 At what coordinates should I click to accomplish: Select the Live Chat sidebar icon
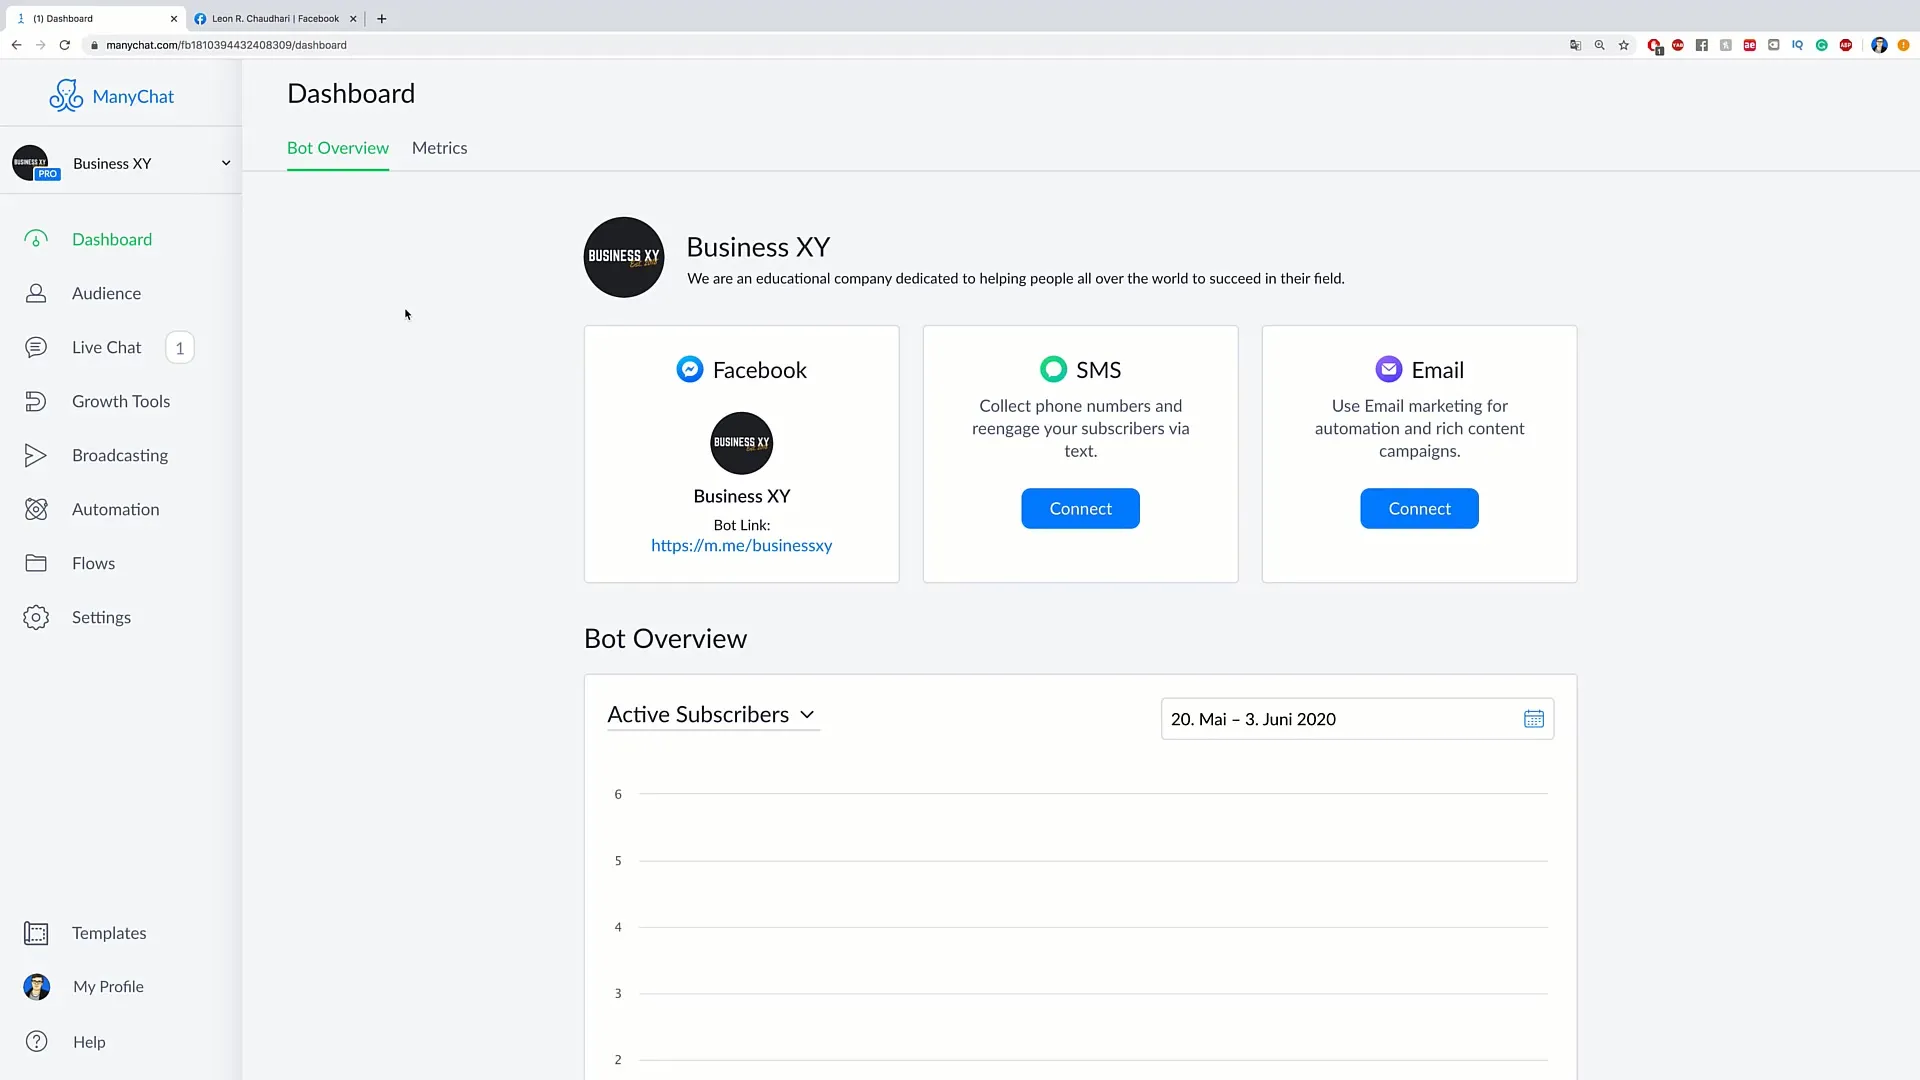pos(36,345)
